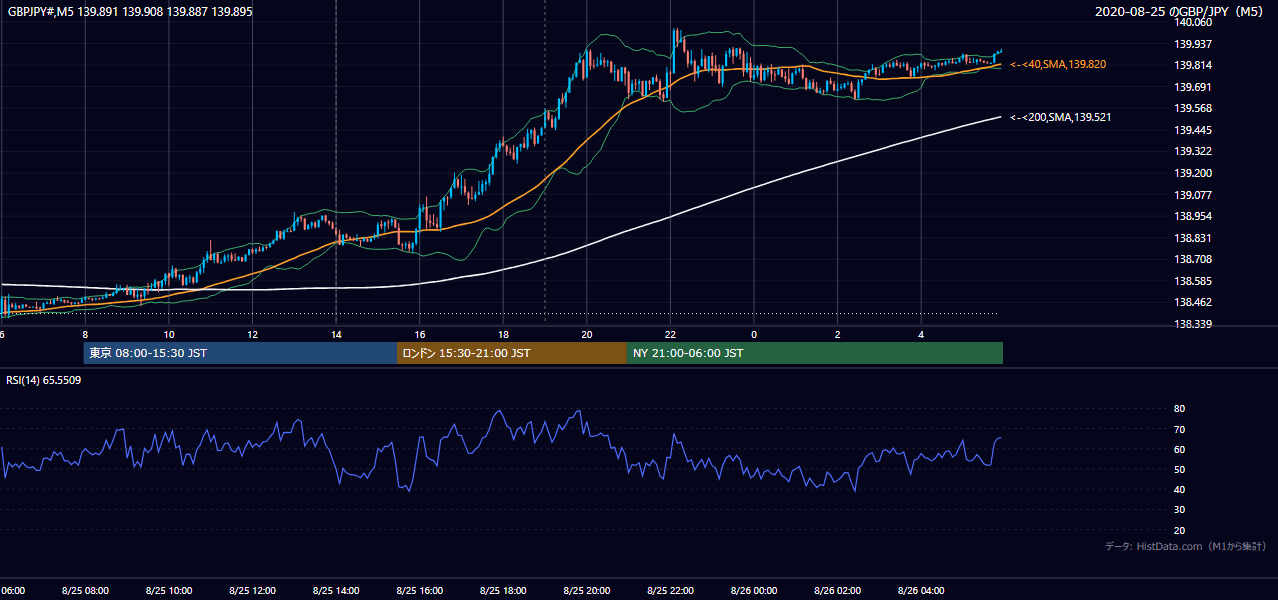Click hour 18 on price chart axis
Image resolution: width=1278 pixels, height=600 pixels.
tap(503, 334)
